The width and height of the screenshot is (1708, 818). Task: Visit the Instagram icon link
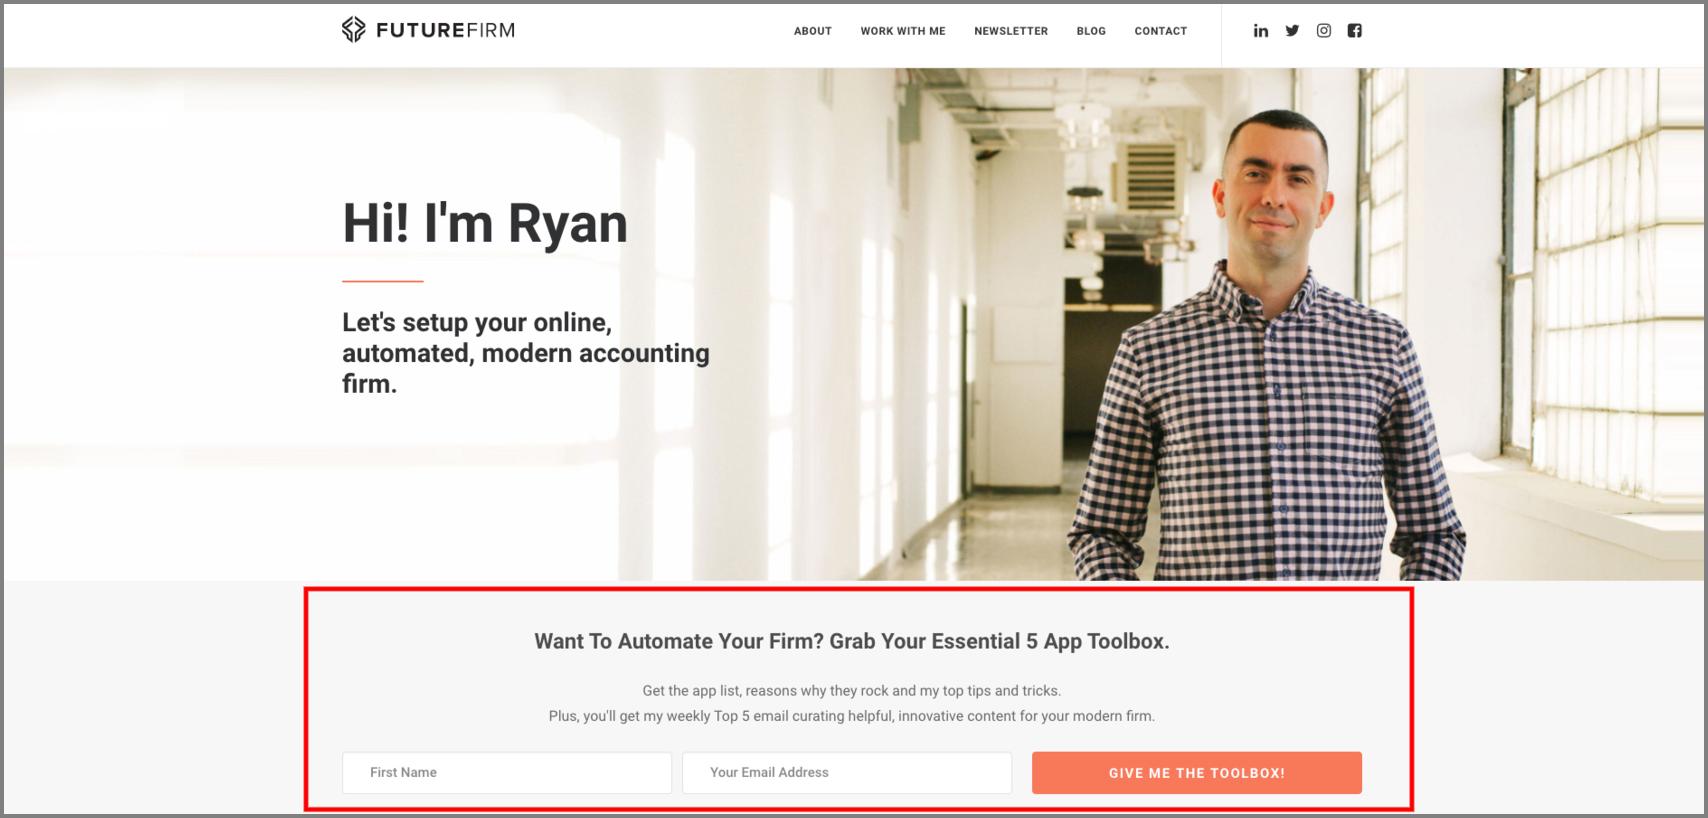1324,31
